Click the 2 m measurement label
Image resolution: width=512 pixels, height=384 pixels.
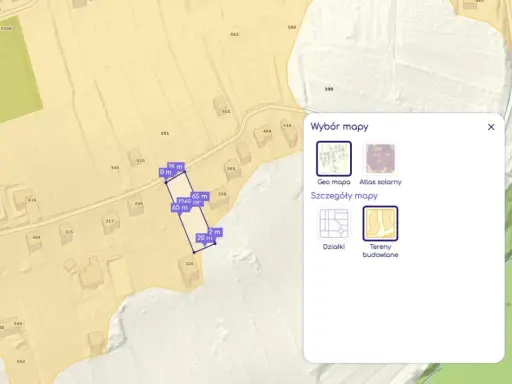point(215,232)
